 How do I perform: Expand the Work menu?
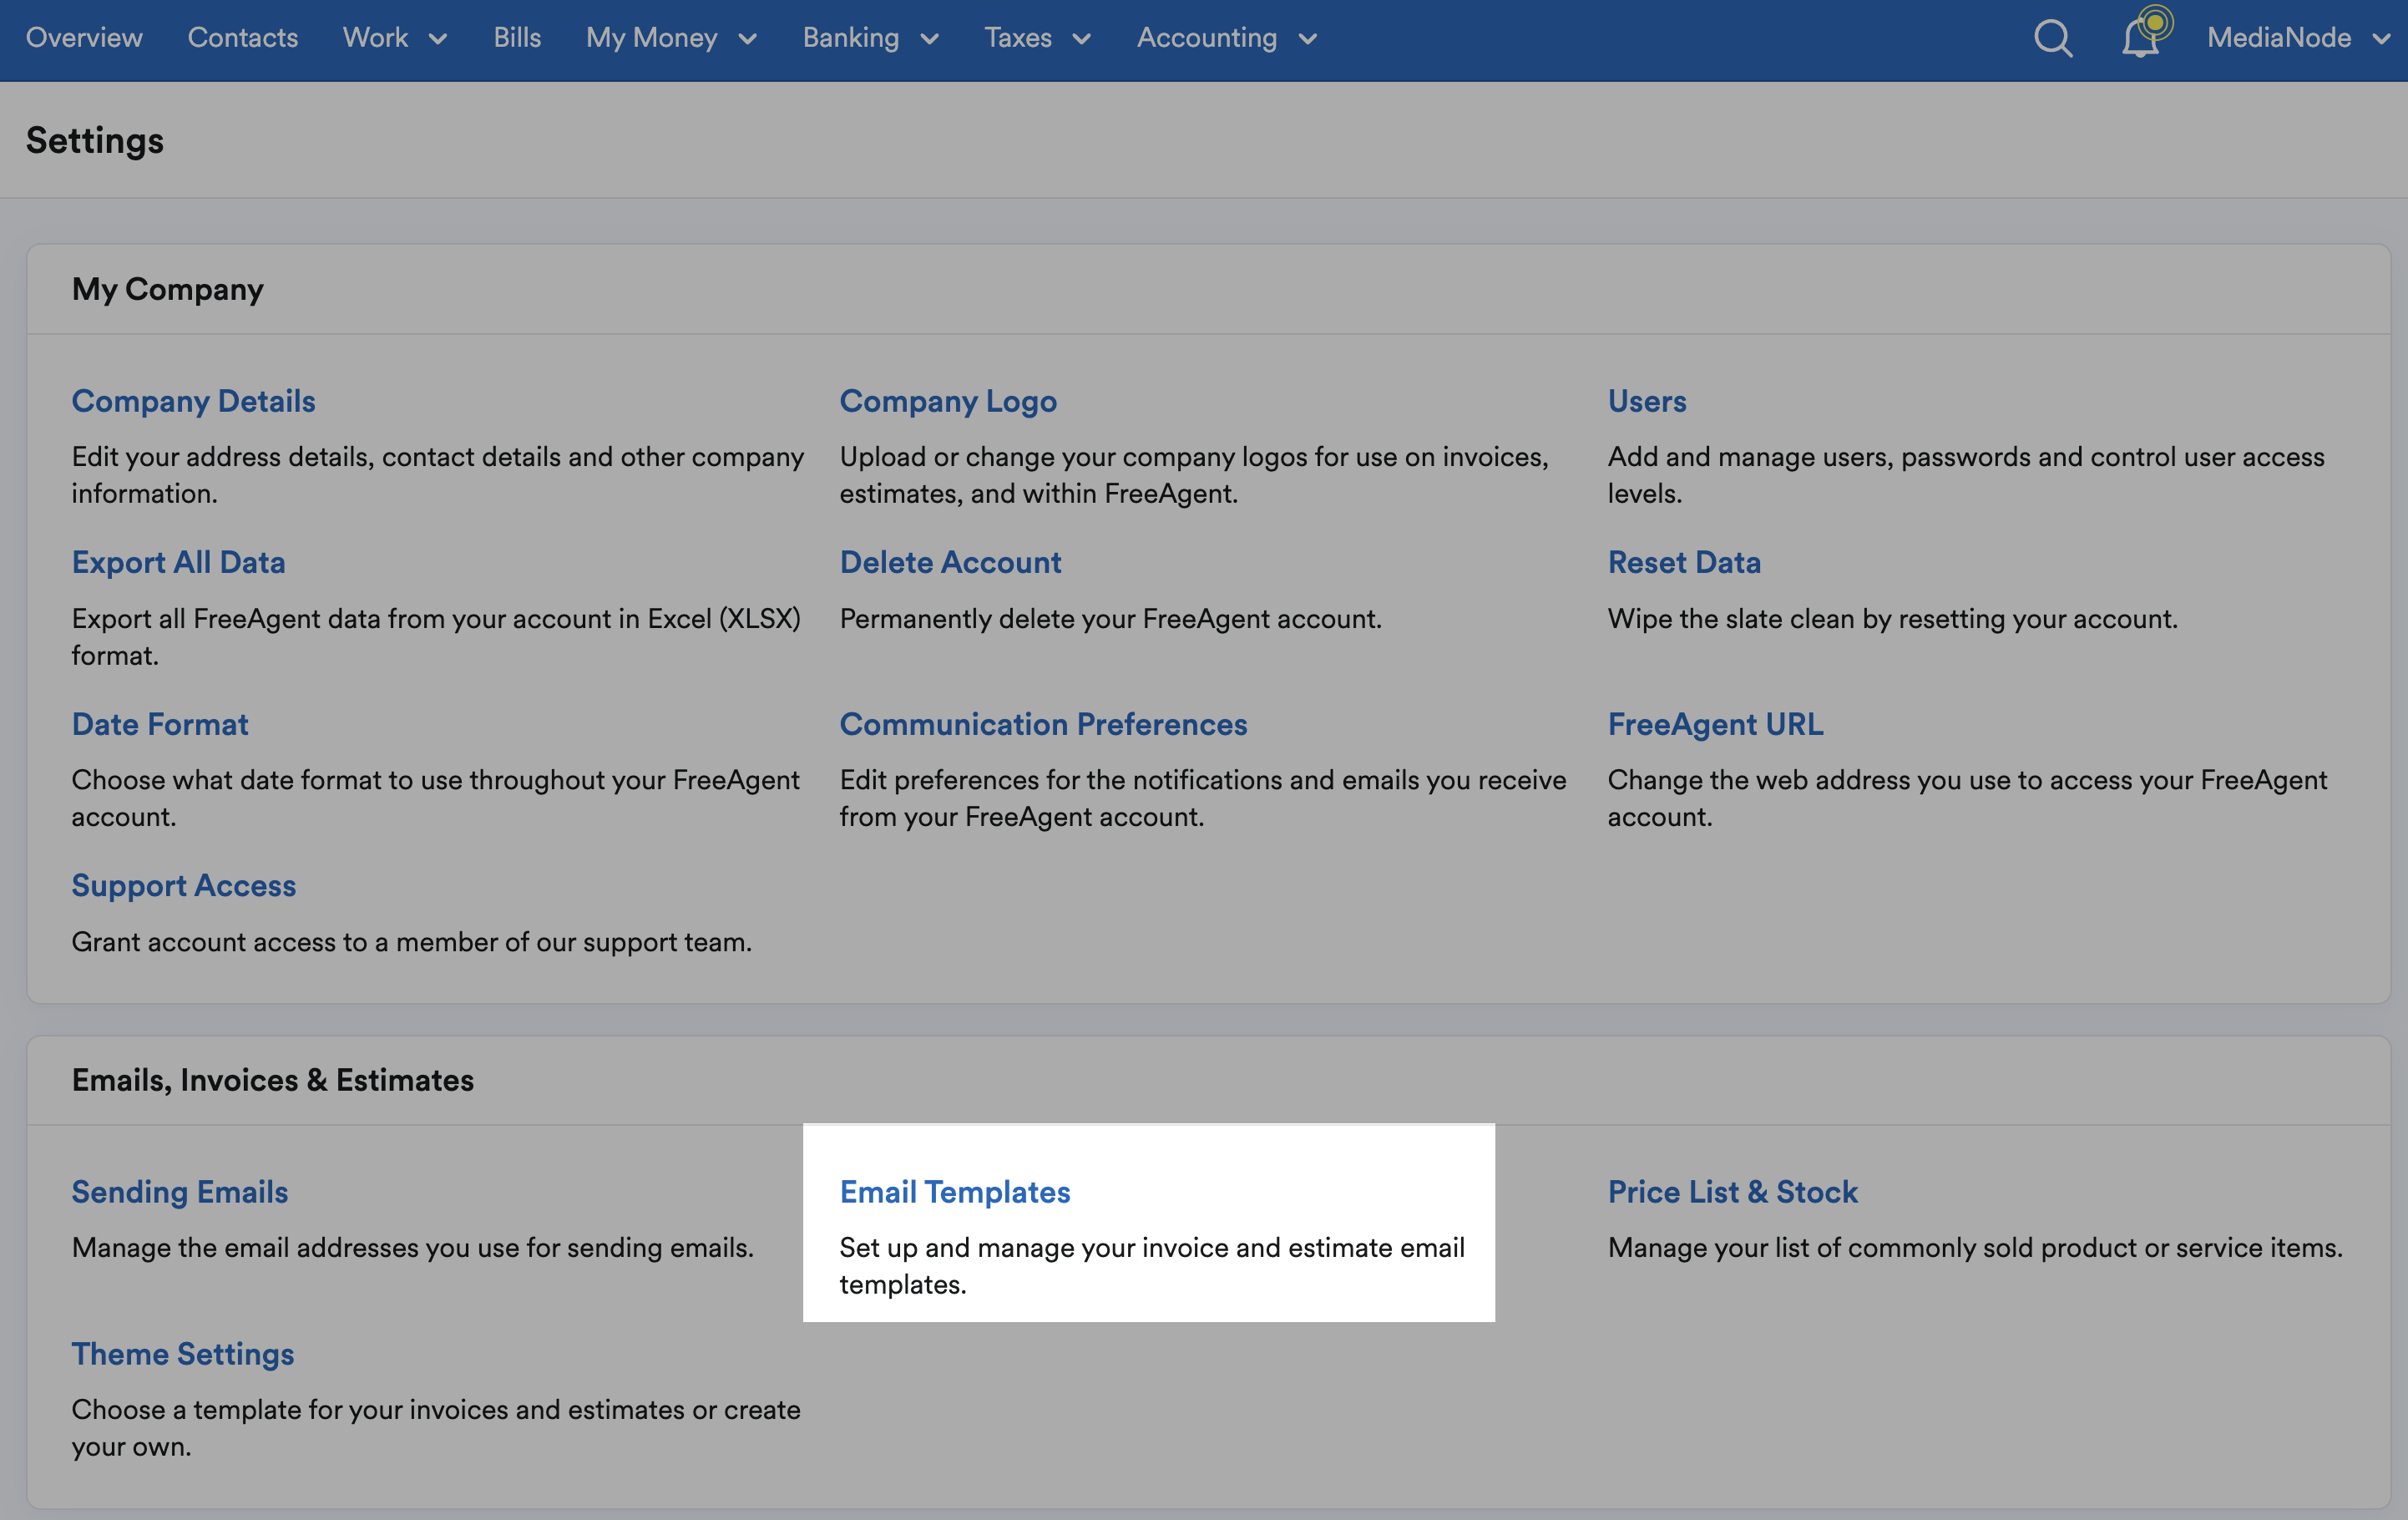(395, 38)
